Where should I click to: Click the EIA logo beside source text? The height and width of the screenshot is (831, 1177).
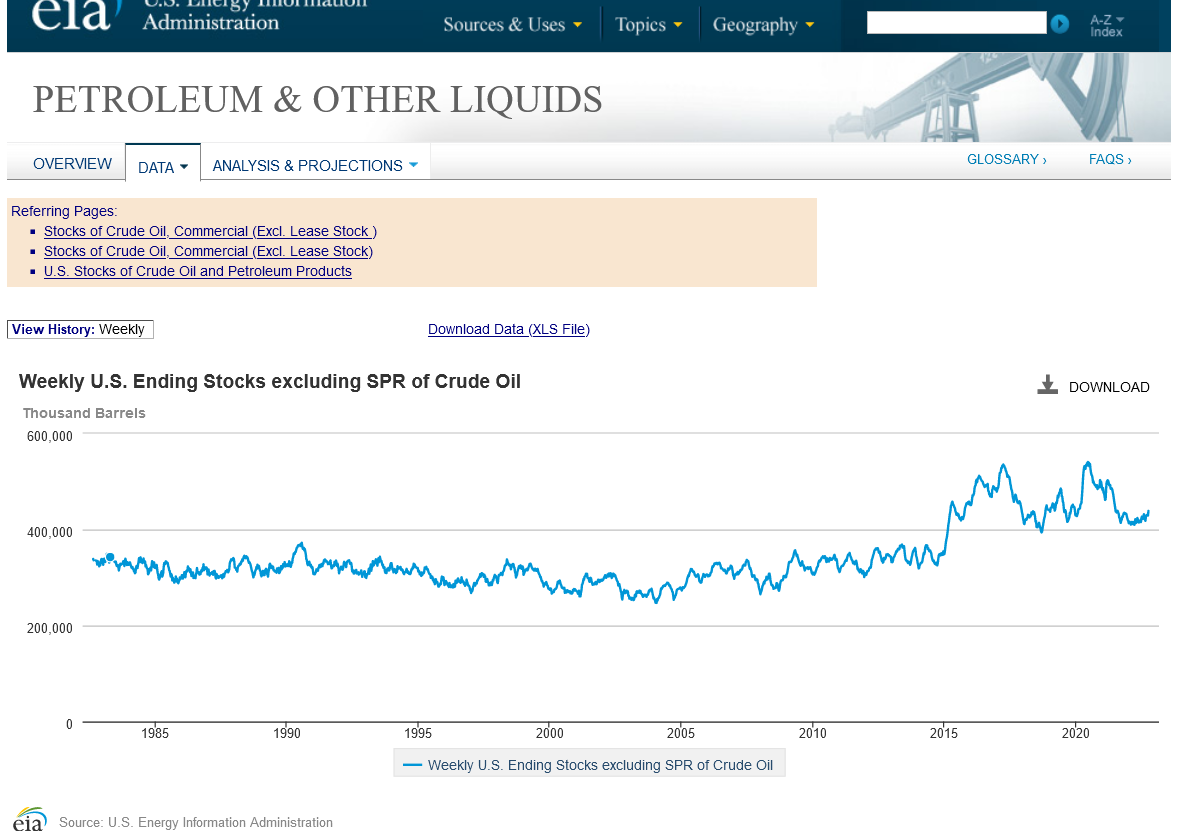click(30, 819)
